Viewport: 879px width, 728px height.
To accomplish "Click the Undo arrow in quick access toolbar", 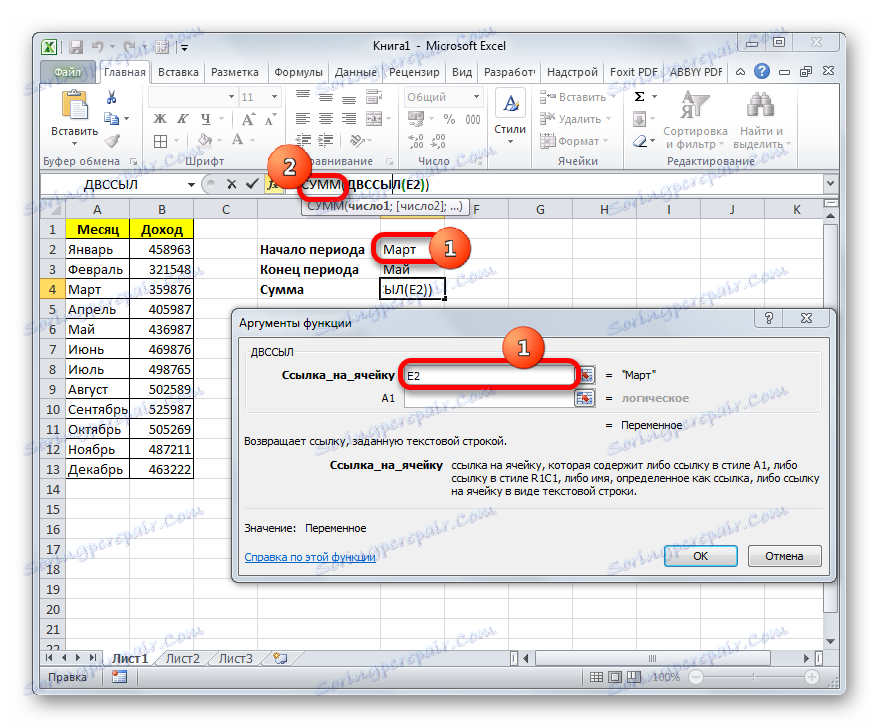I will [98, 47].
